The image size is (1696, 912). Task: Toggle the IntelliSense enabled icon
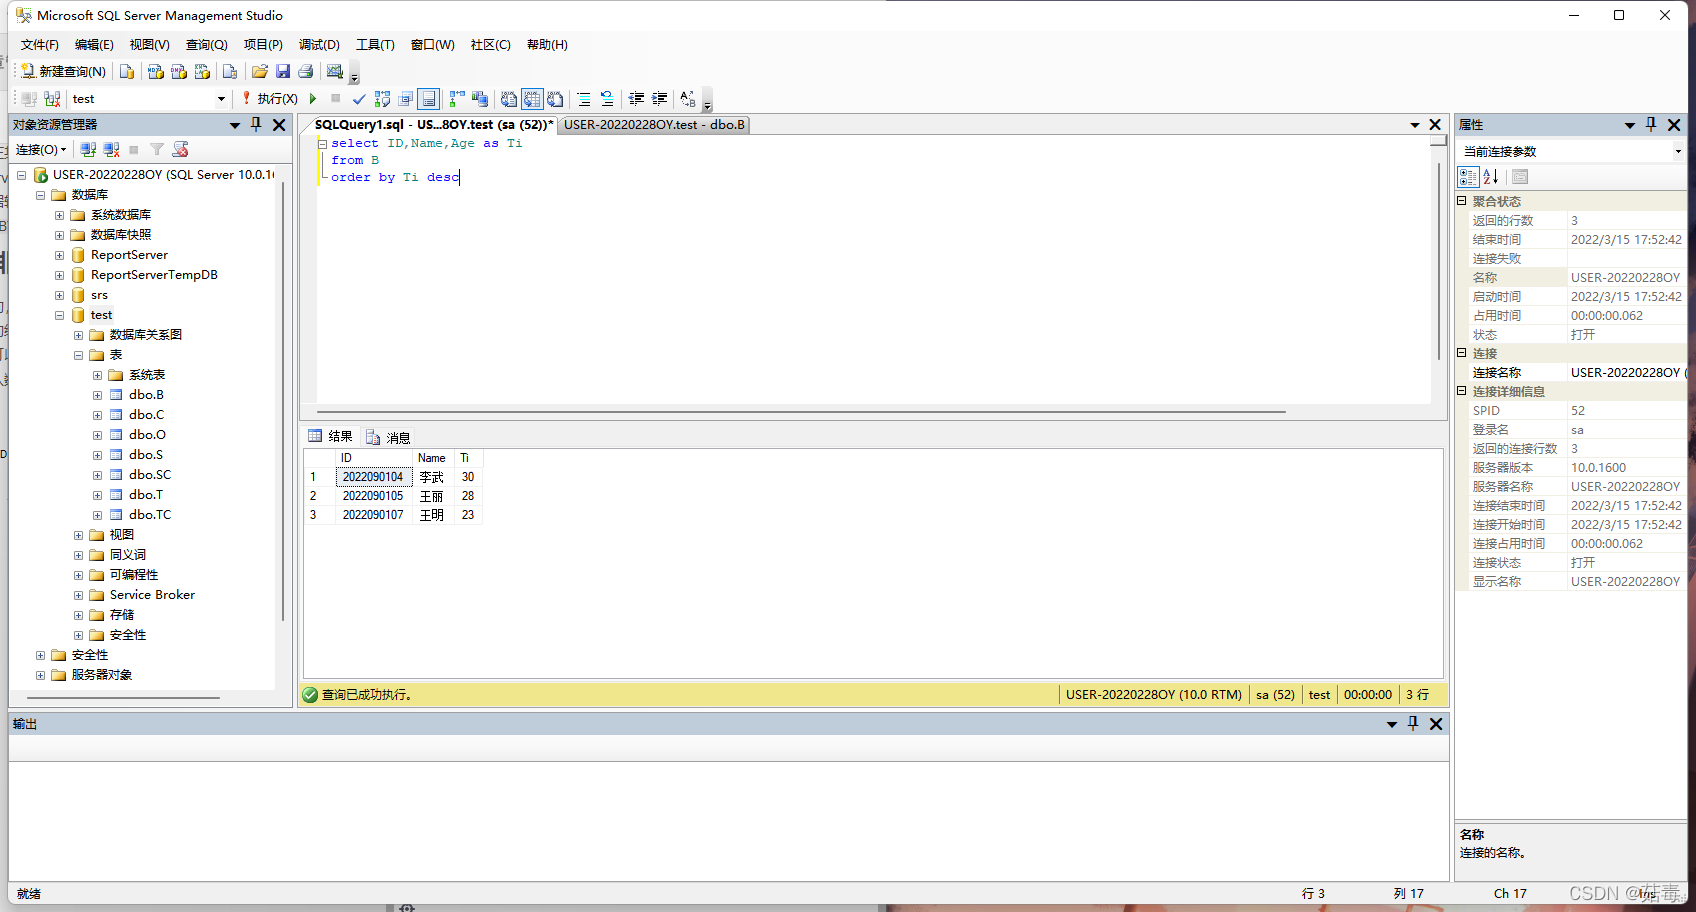428,99
